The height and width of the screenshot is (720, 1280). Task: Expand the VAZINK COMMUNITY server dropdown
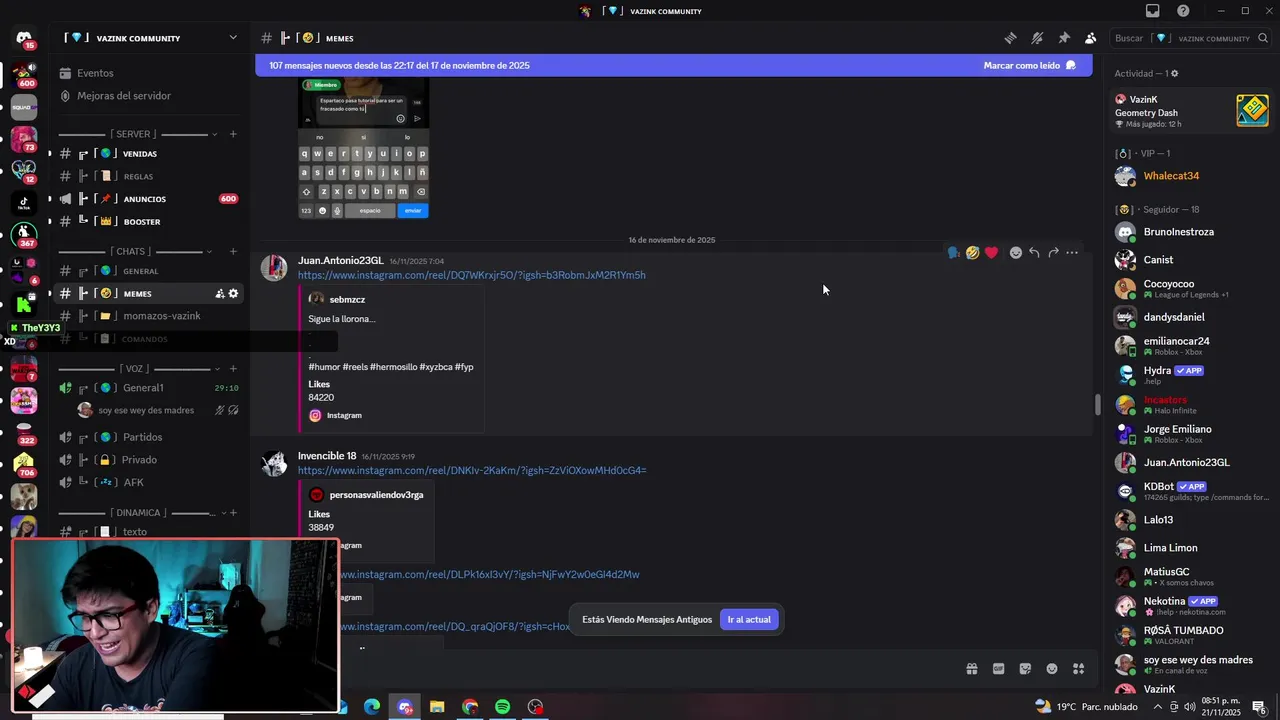coord(233,38)
